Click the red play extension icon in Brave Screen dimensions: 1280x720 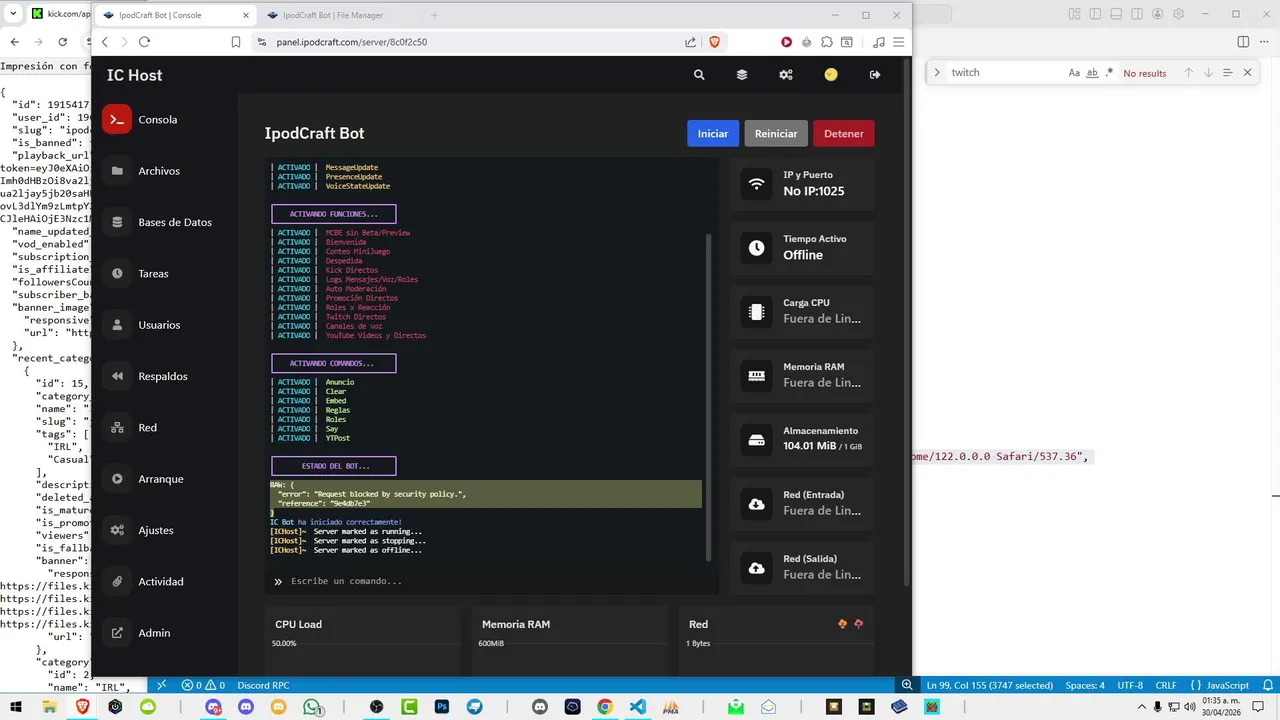click(787, 42)
